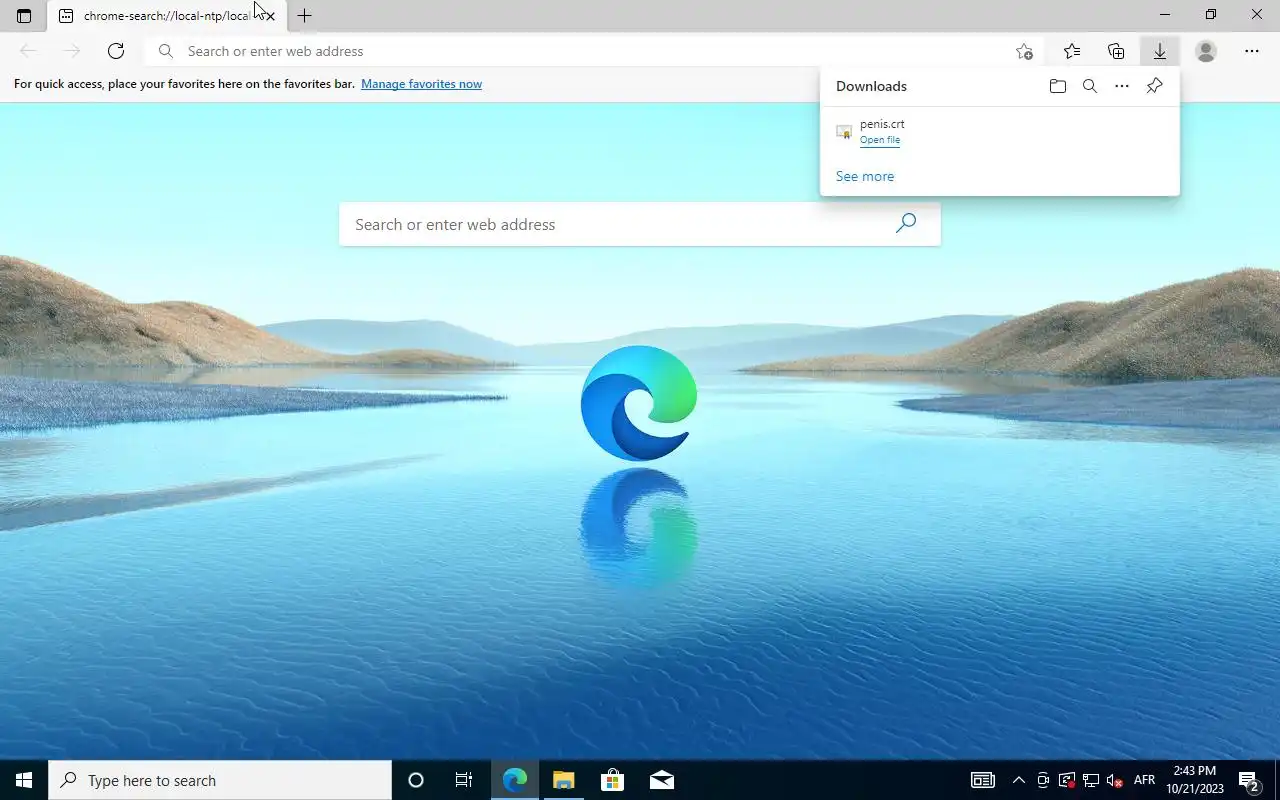Screen dimensions: 1280x800
Task: Expand hidden system tray icons chevron
Action: (x=1018, y=780)
